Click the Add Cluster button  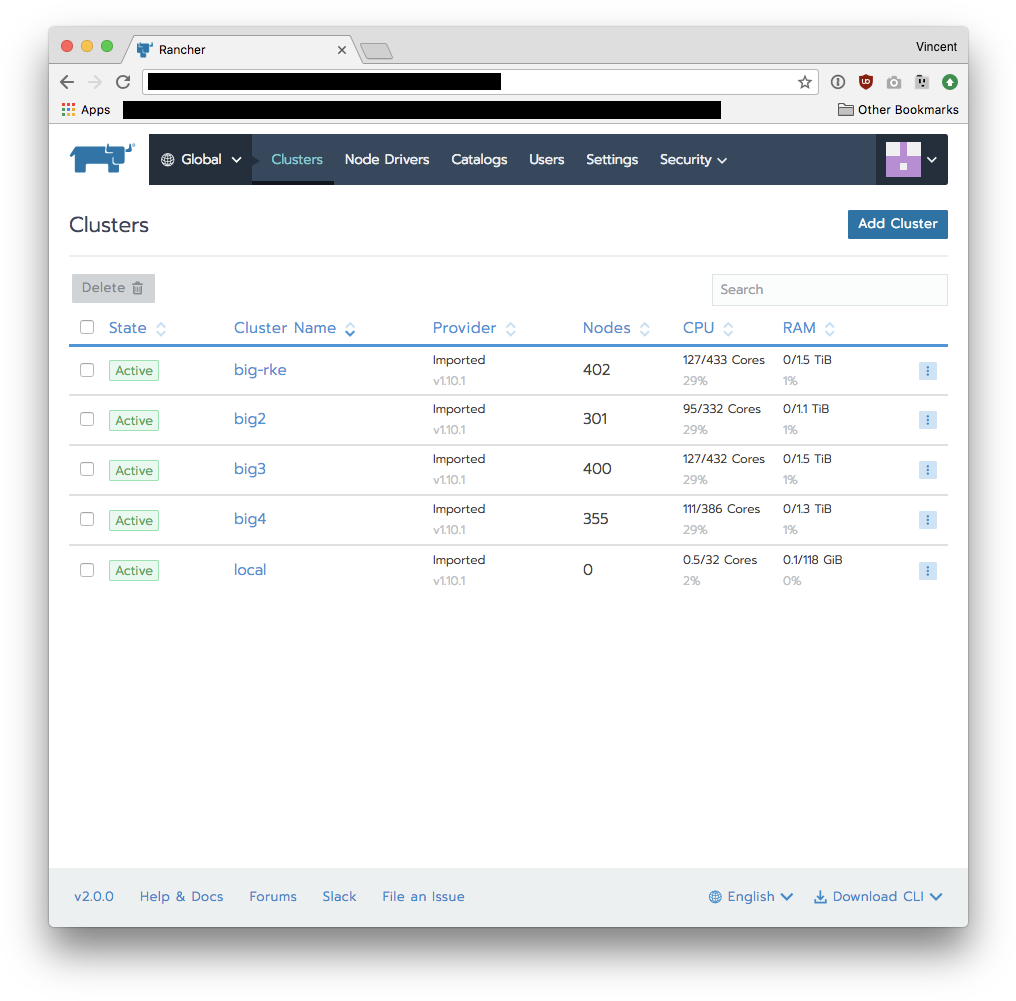[x=897, y=224]
